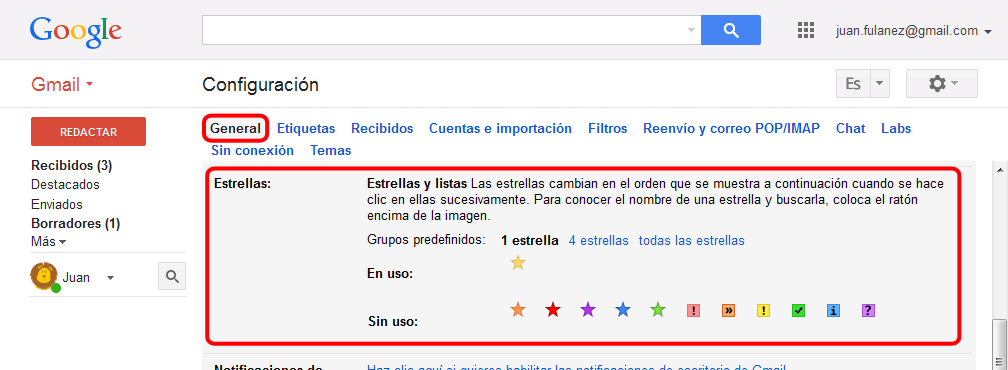Select the green star icon
The image size is (1008, 370).
658,310
